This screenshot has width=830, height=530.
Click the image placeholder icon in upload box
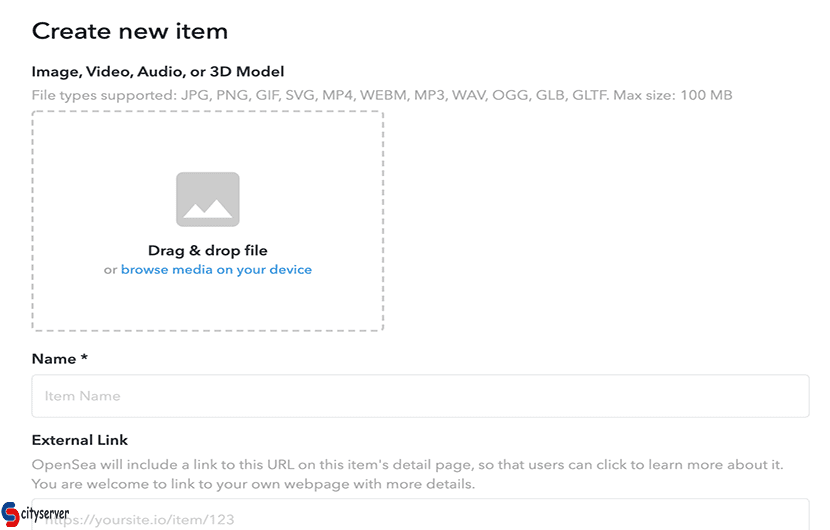(x=208, y=199)
